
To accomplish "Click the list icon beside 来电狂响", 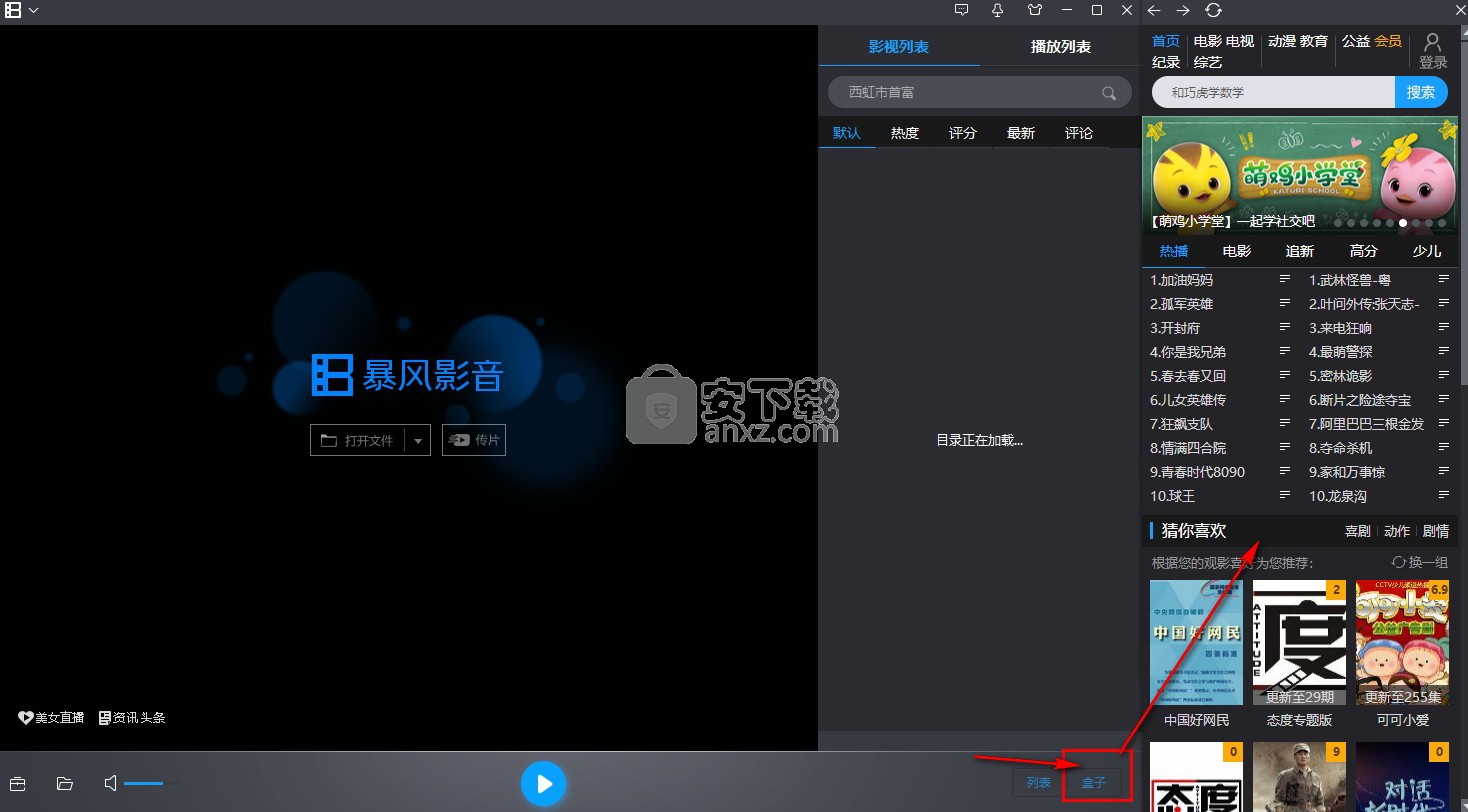I will [1444, 327].
